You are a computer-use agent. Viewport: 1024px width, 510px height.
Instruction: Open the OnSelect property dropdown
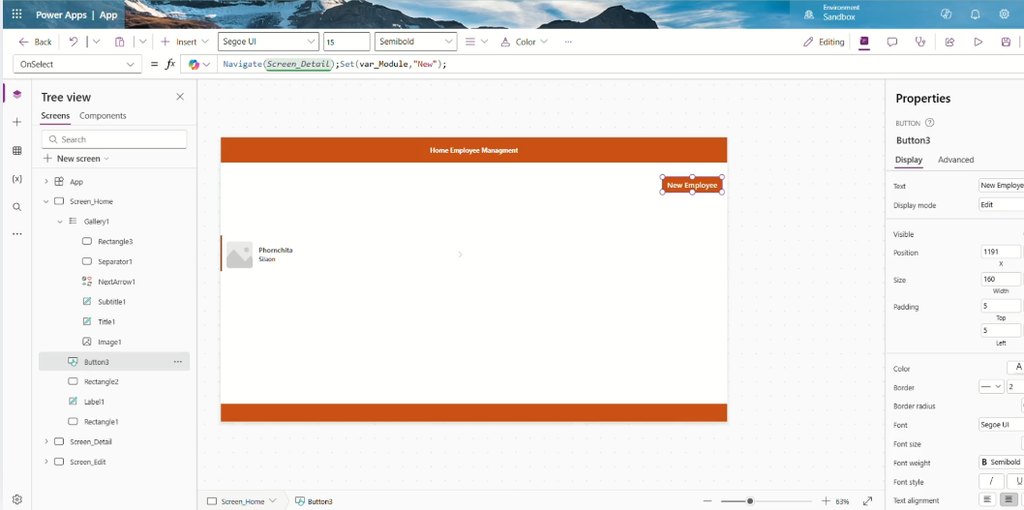(x=77, y=64)
